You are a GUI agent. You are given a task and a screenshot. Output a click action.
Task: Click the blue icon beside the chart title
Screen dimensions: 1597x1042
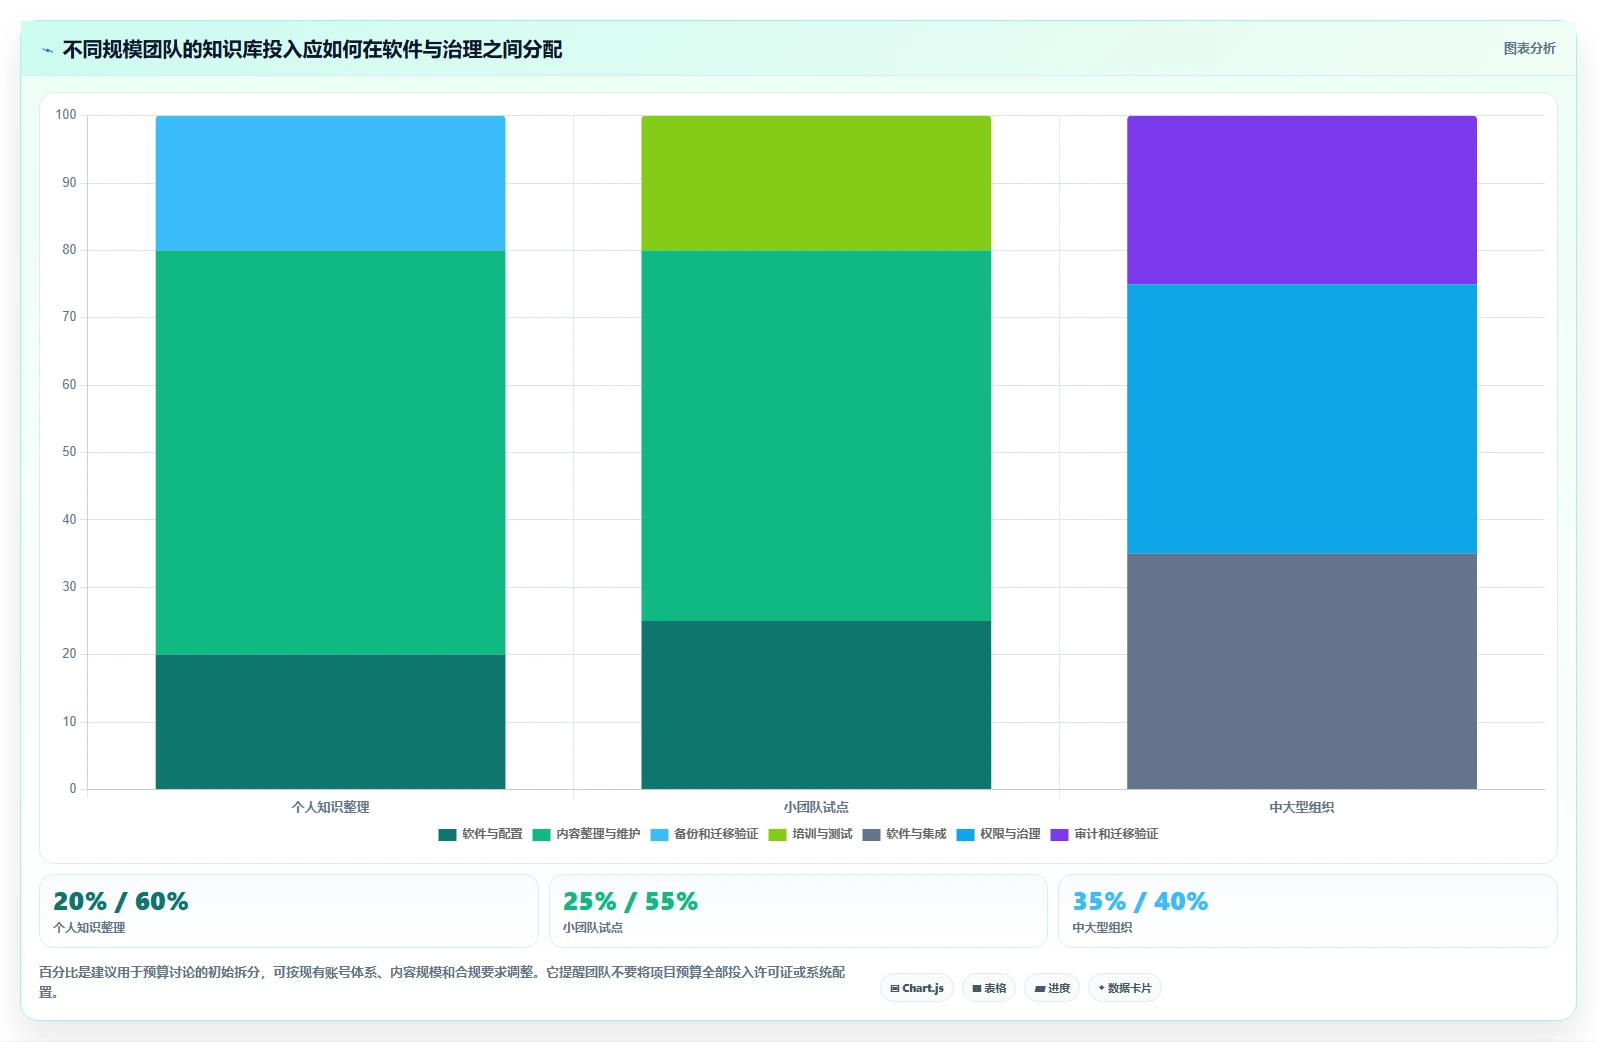[x=47, y=50]
